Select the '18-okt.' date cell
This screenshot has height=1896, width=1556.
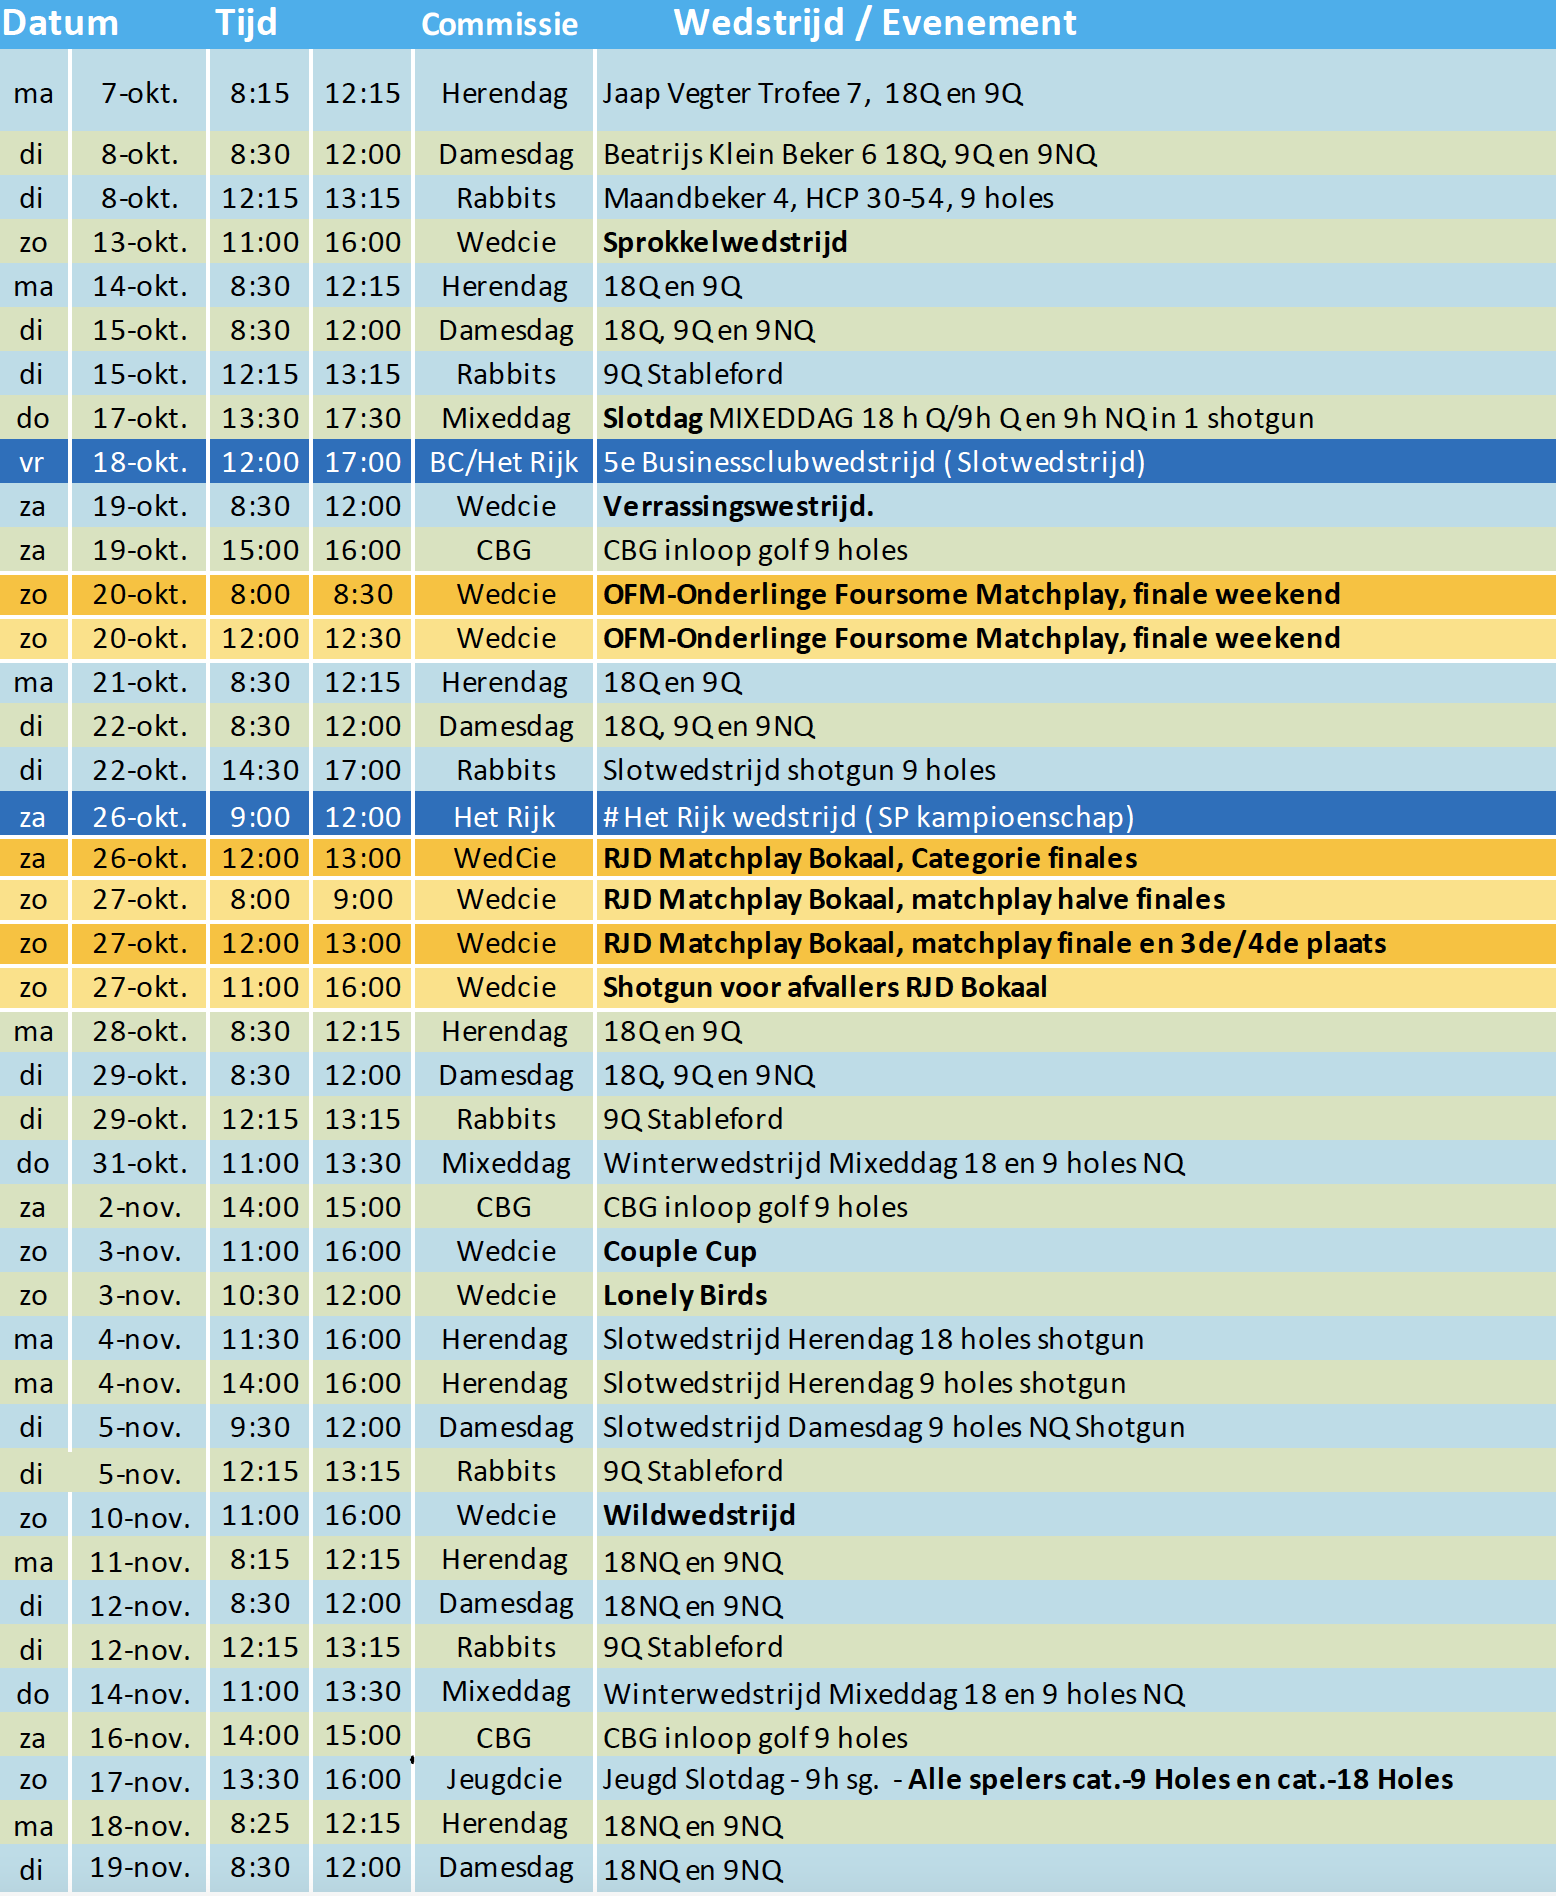tap(139, 462)
